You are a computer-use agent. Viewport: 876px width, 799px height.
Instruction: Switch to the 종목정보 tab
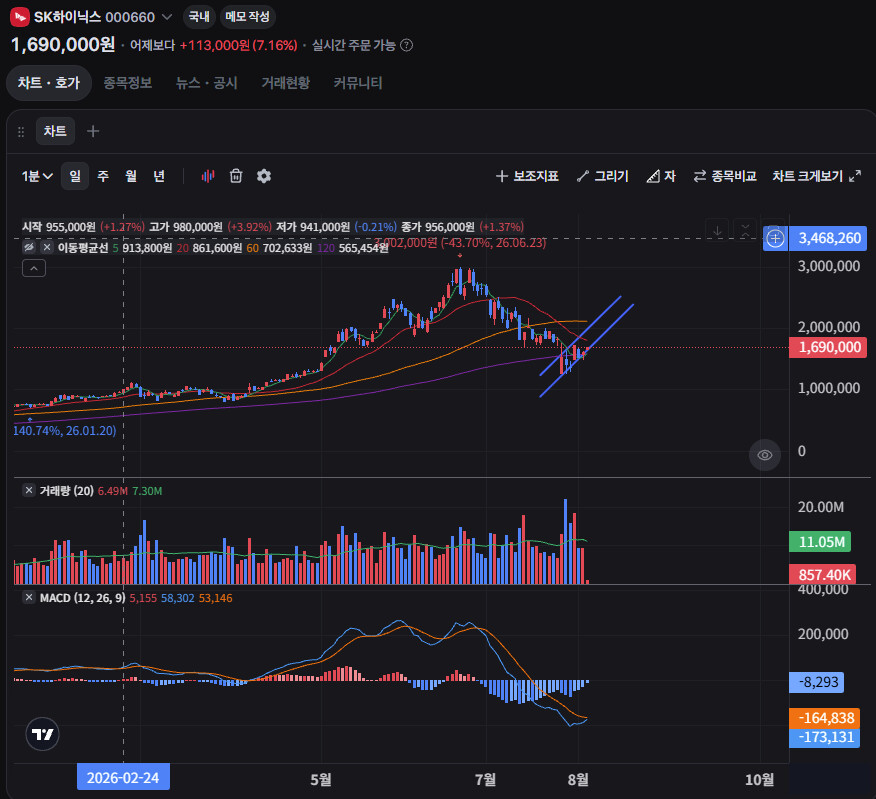(128, 83)
